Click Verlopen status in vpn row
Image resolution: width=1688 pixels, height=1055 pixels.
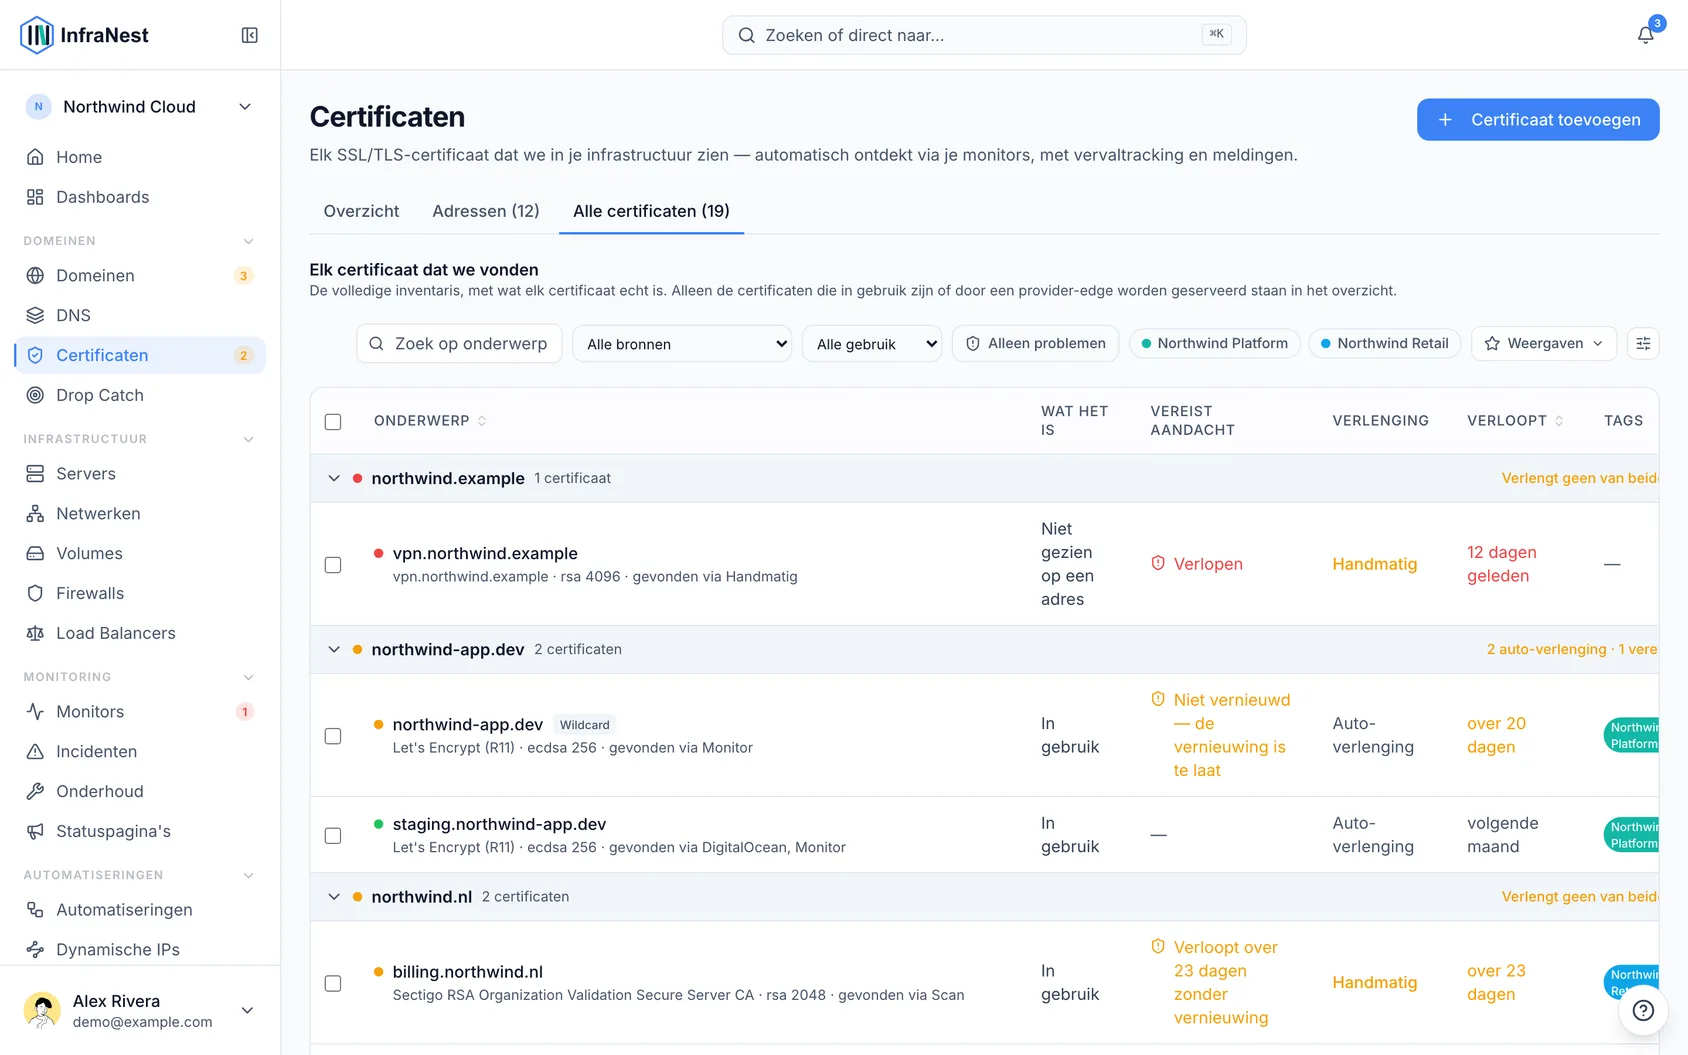[1197, 564]
